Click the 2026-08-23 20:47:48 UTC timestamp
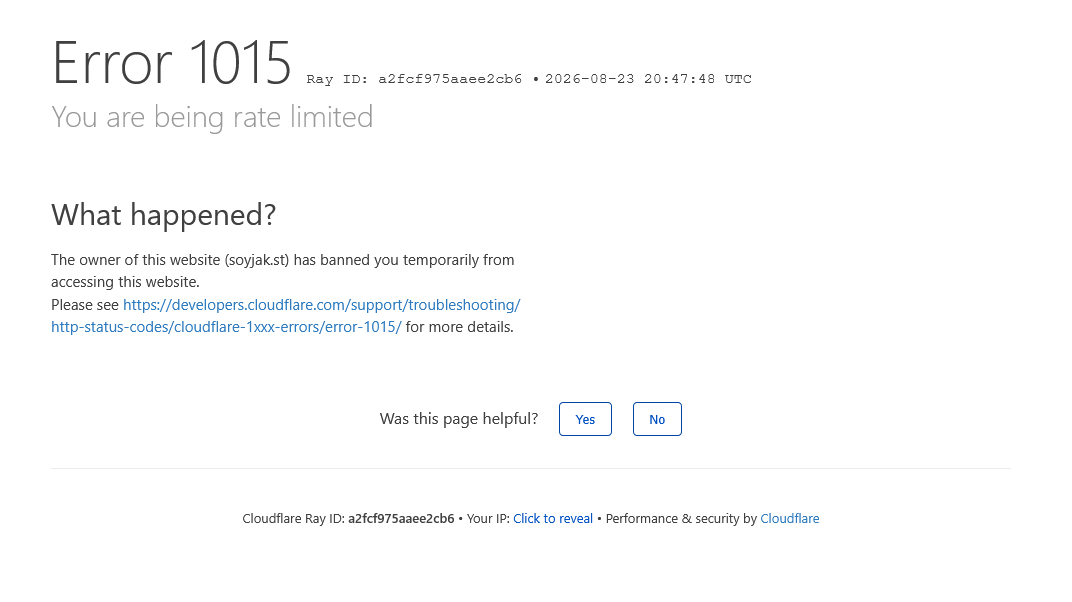This screenshot has height=602, width=1072. [648, 79]
